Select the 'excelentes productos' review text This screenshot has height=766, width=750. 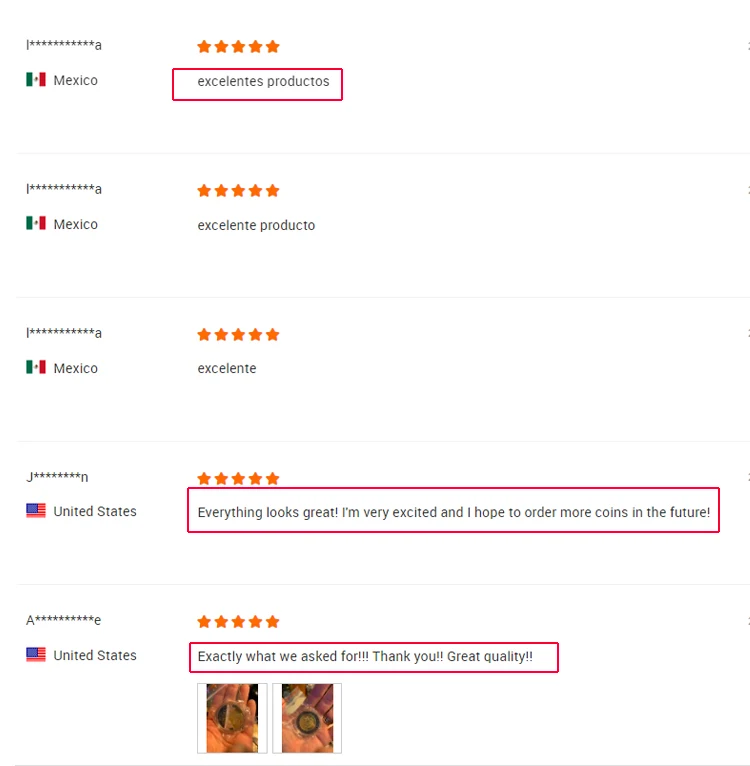point(263,81)
